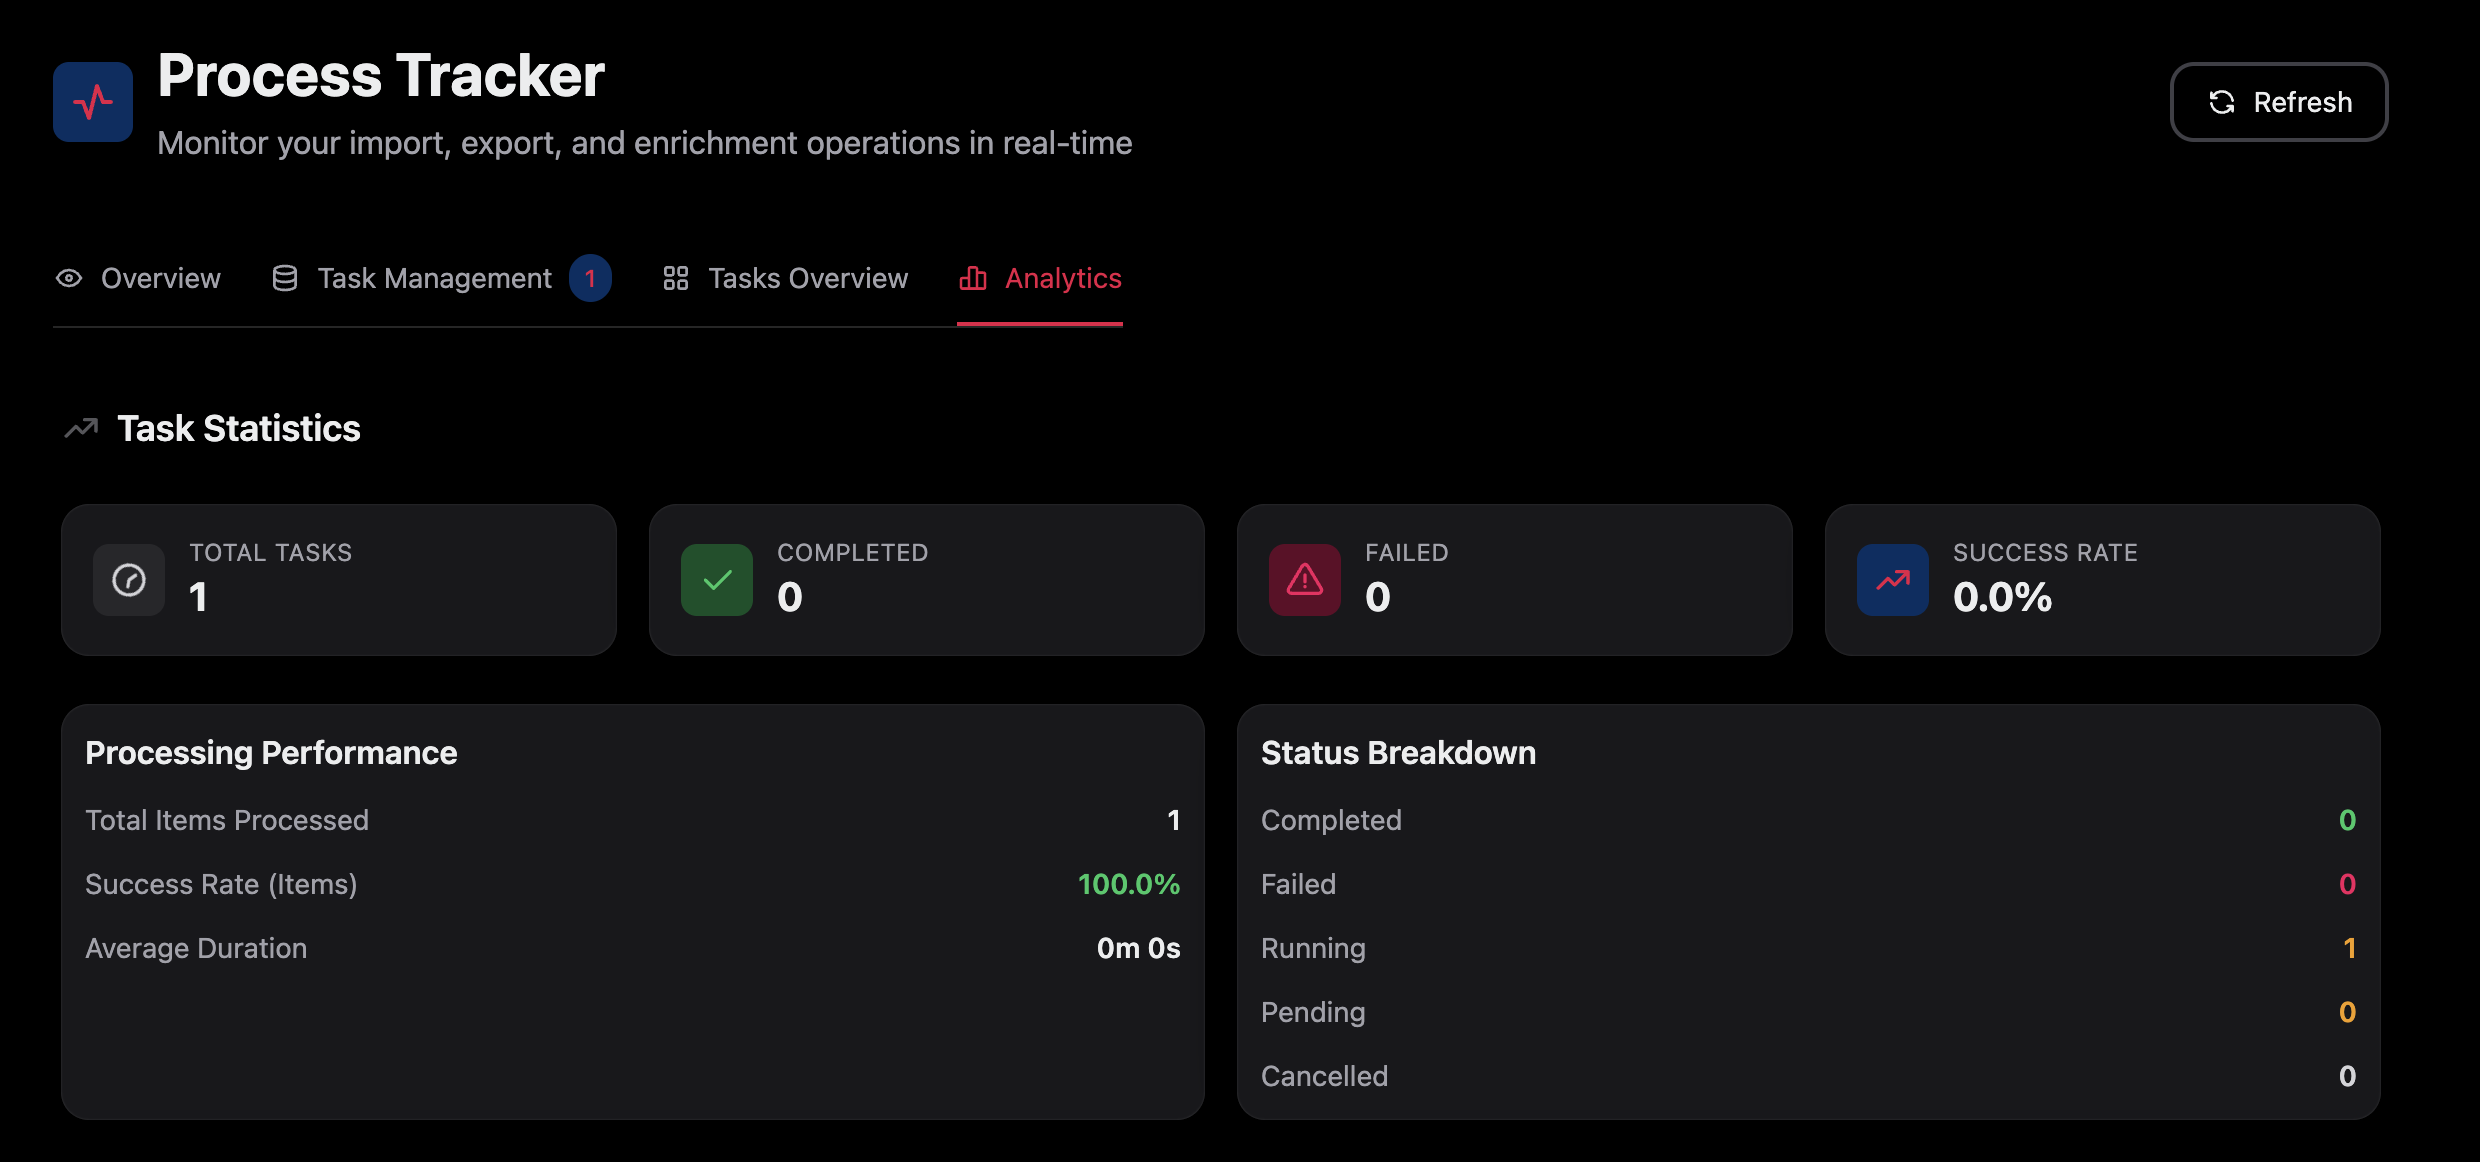Switch to the Tasks Overview tab
The width and height of the screenshot is (2480, 1162).
point(808,278)
